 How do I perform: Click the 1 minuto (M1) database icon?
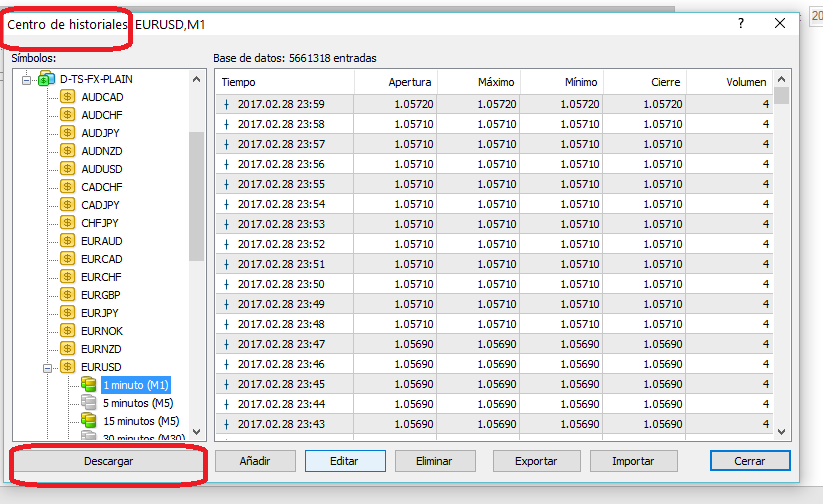[88, 385]
